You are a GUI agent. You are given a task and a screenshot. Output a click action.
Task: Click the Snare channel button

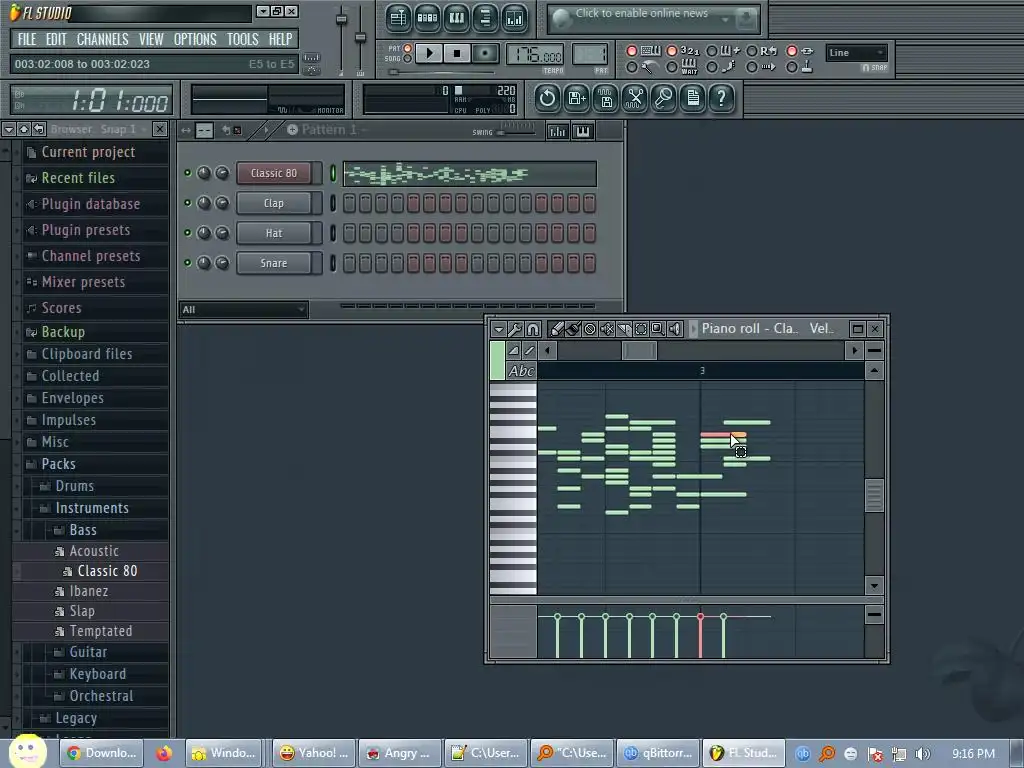tap(274, 263)
